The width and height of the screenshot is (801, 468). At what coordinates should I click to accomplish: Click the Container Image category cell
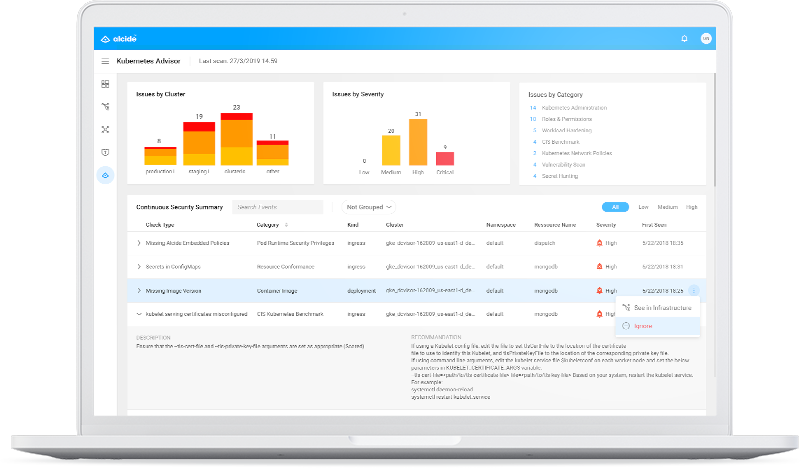(277, 291)
